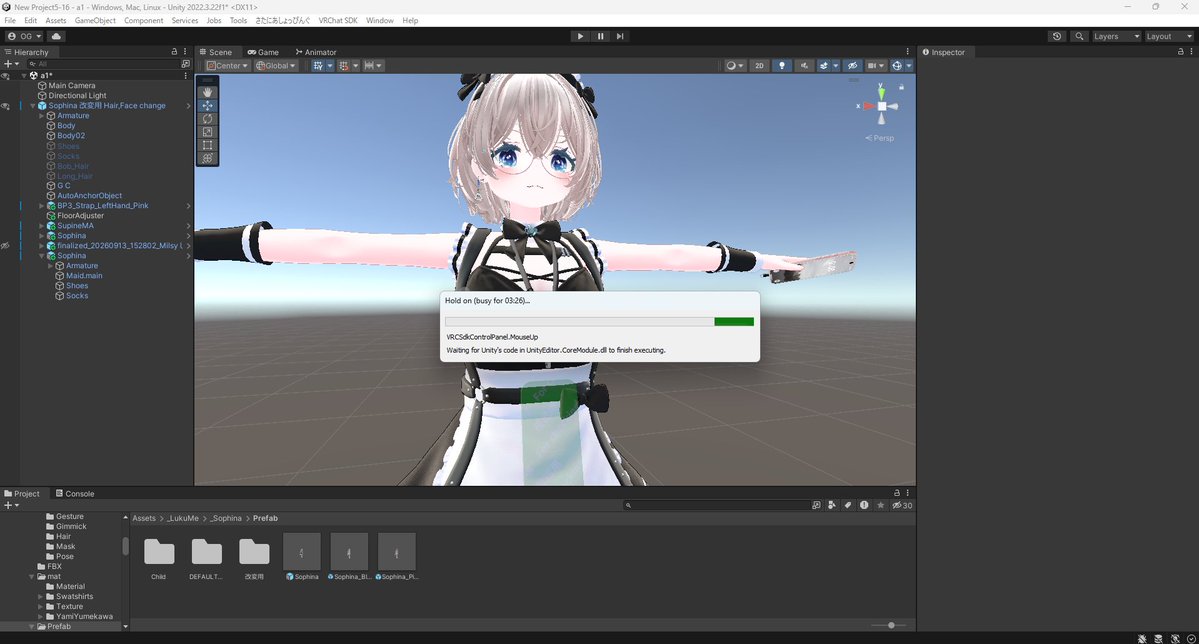Open the VRChat SDK menu
Image resolution: width=1199 pixels, height=644 pixels.
(338, 21)
